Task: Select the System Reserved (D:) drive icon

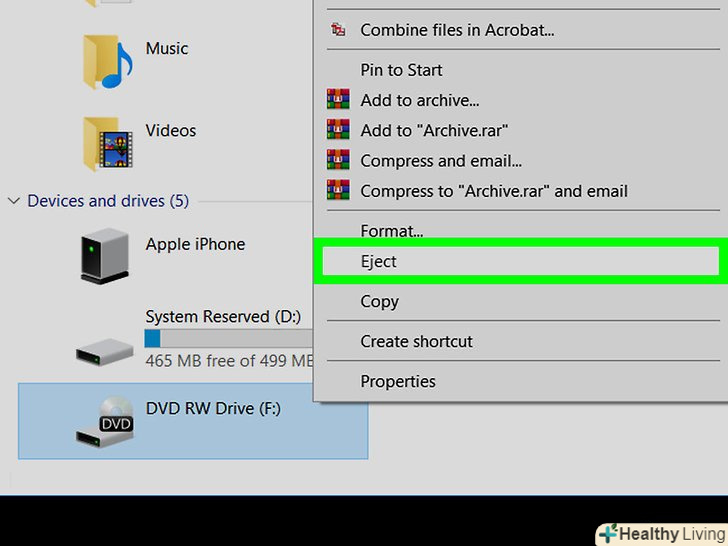Action: pyautogui.click(x=104, y=352)
